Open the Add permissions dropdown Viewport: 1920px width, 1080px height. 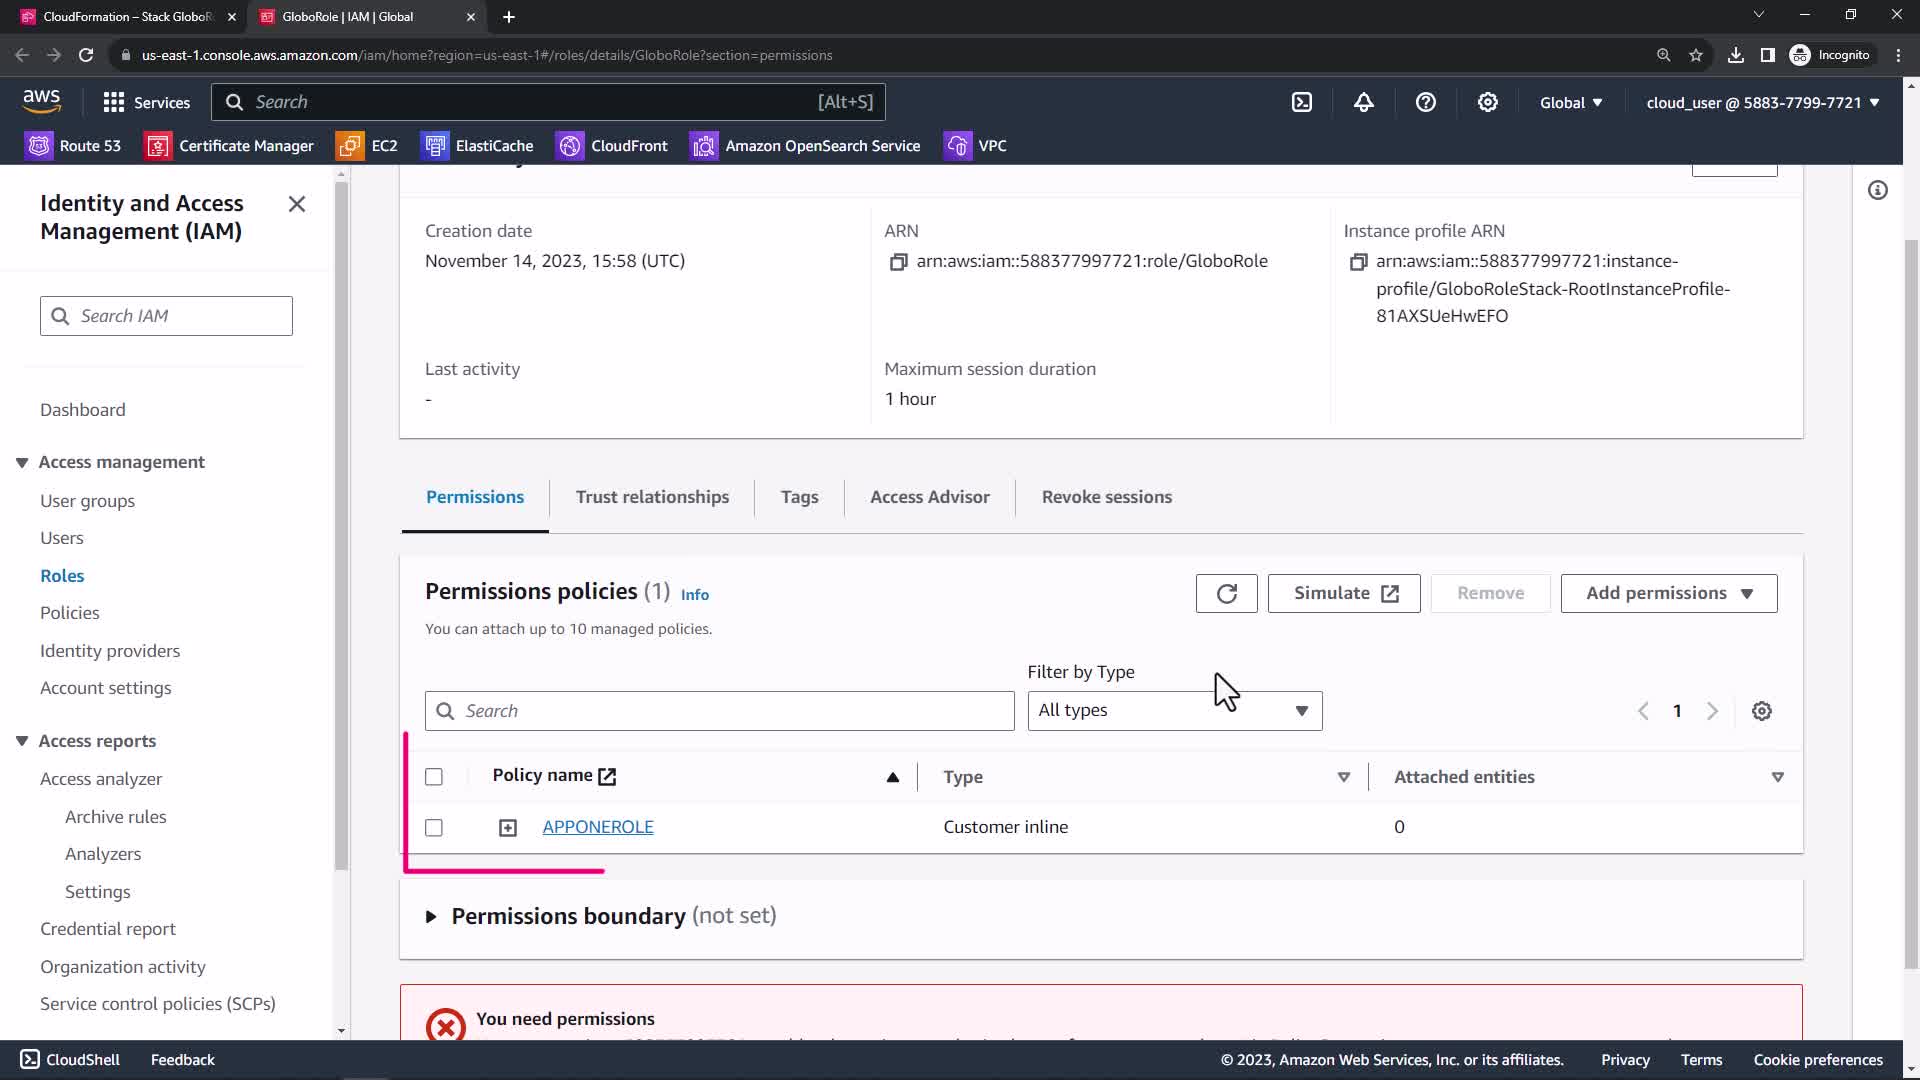[1668, 593]
